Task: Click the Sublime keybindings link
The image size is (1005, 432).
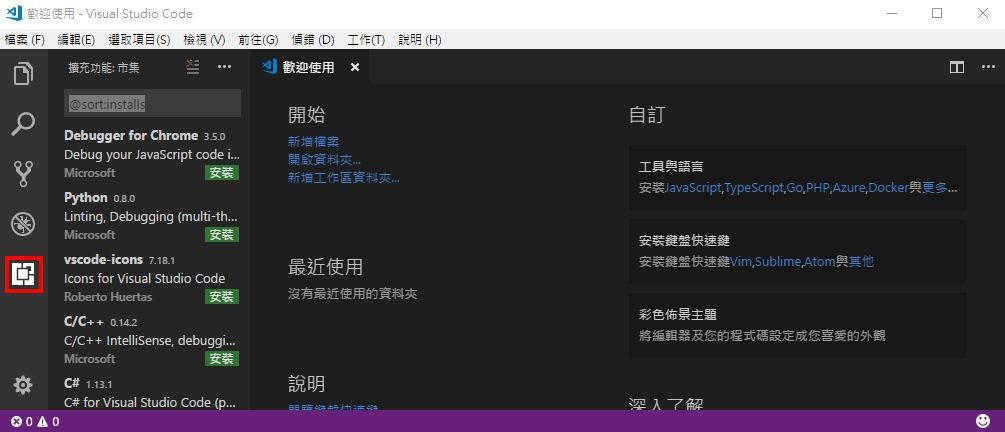Action: tap(777, 262)
